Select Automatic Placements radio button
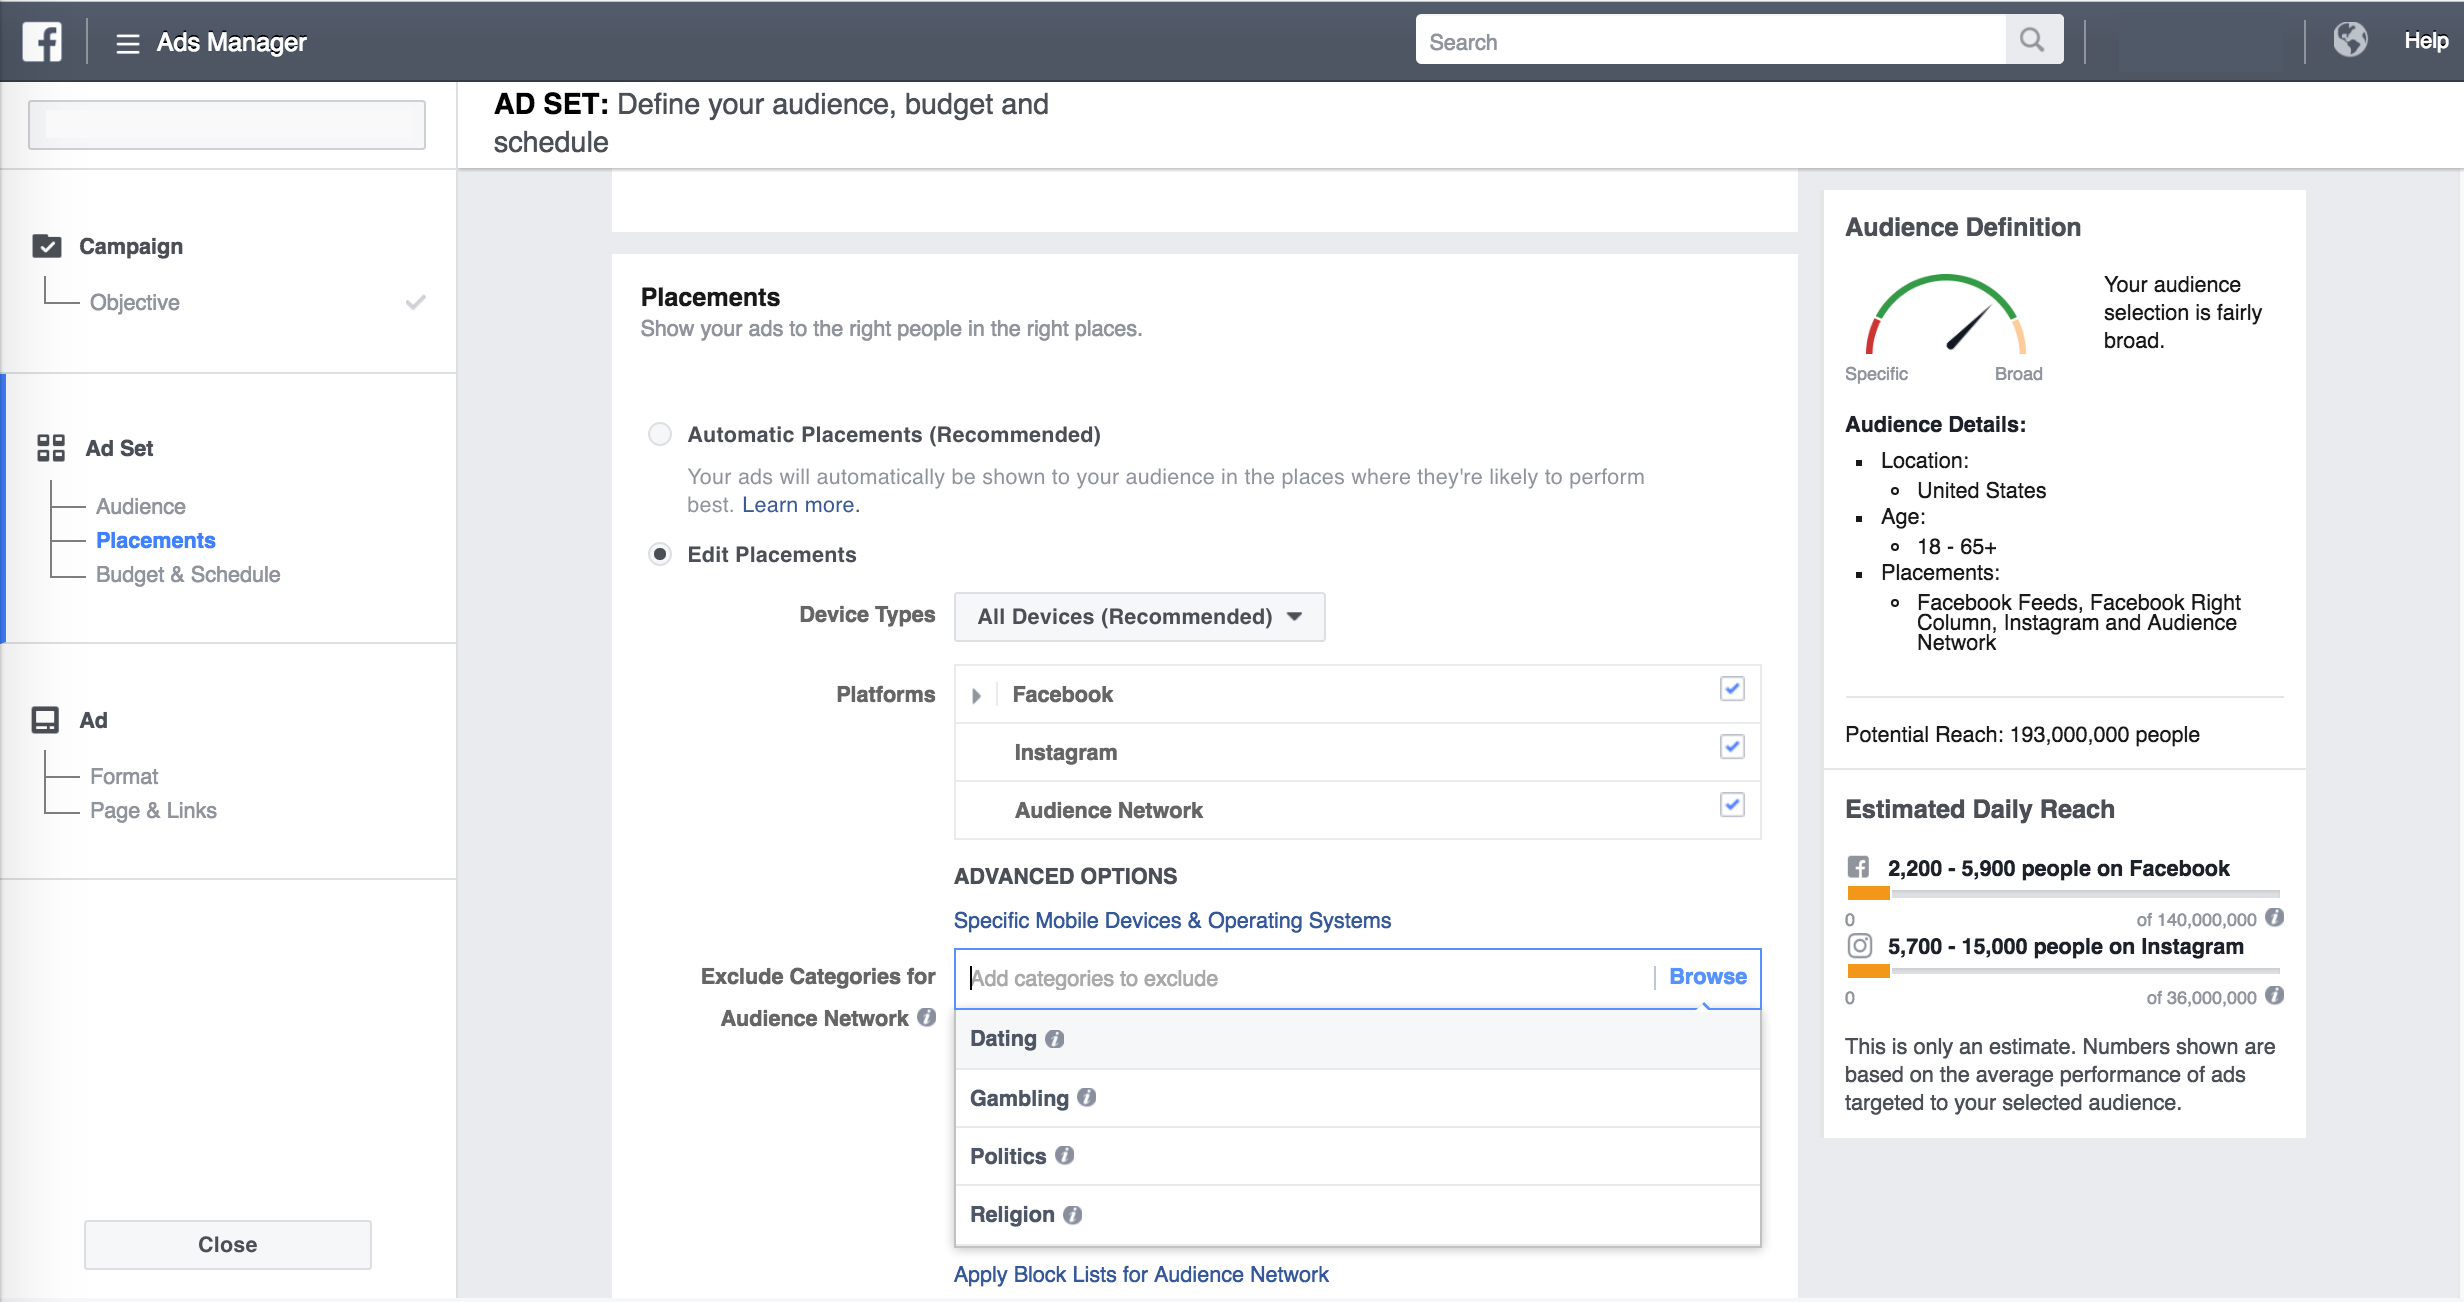 tap(660, 434)
